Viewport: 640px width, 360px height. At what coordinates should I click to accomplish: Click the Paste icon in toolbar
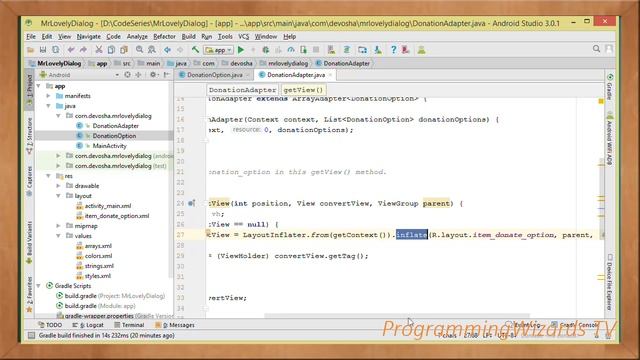pyautogui.click(x=124, y=50)
